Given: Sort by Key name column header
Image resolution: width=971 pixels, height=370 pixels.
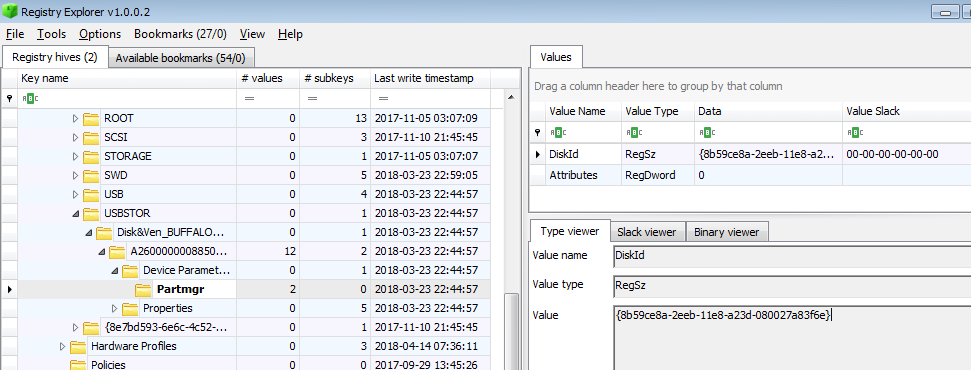Looking at the screenshot, I should 127,79.
